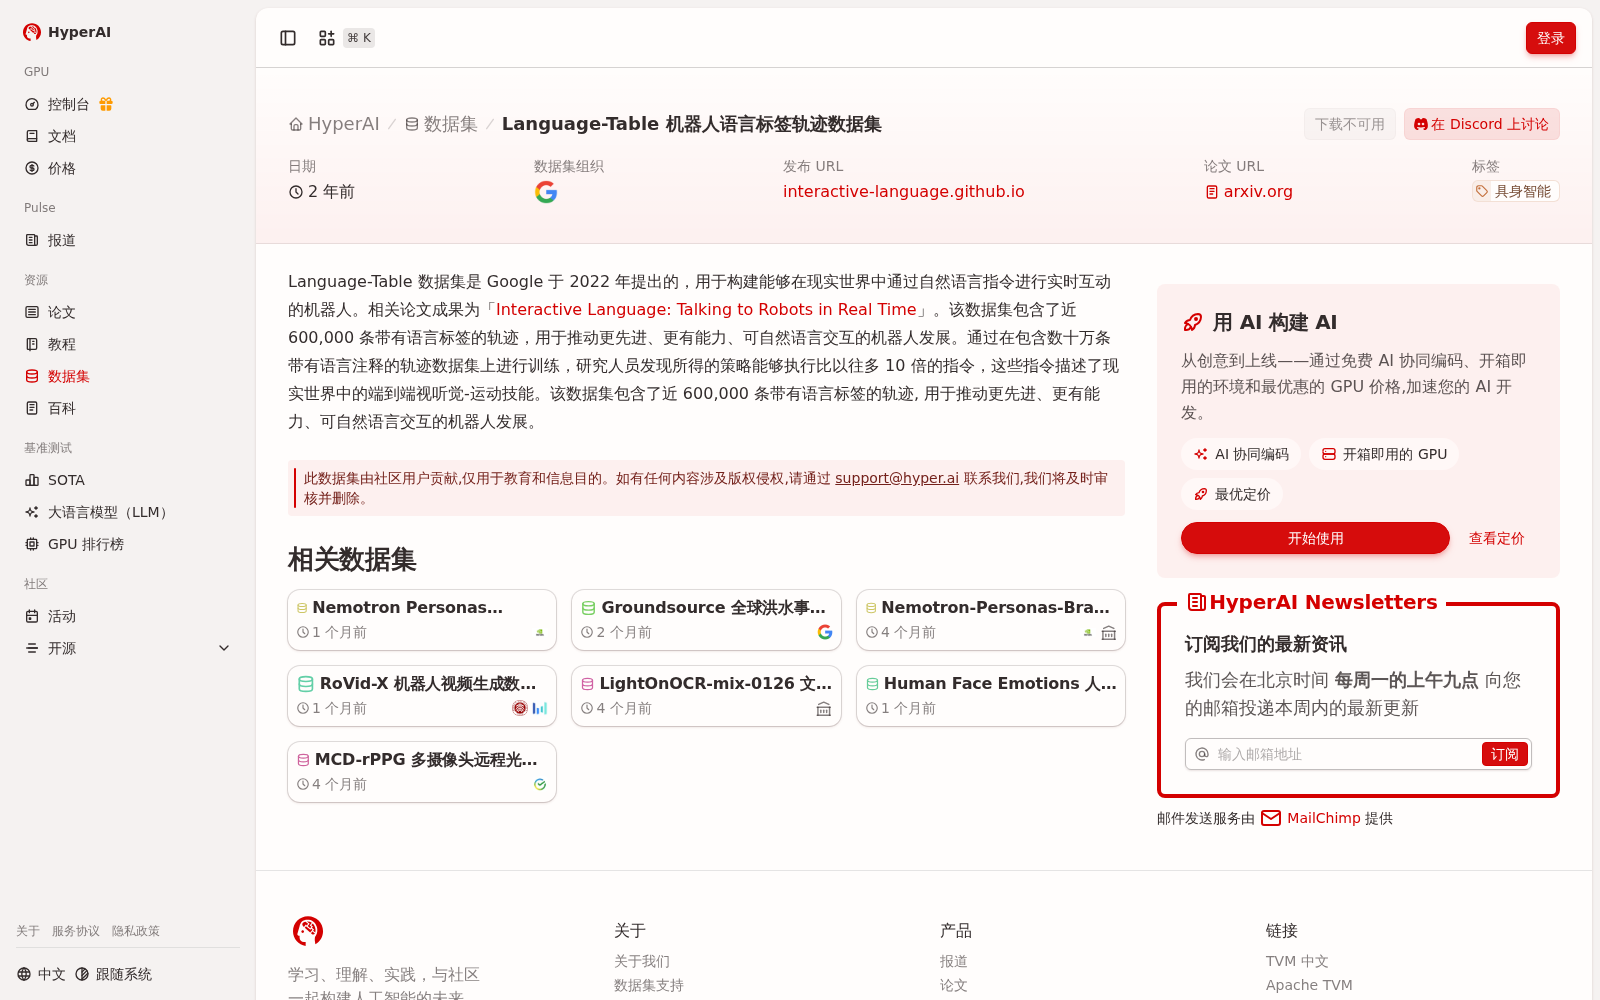Open the command search ⌘K button
Image resolution: width=1600 pixels, height=1000 pixels.
point(346,38)
